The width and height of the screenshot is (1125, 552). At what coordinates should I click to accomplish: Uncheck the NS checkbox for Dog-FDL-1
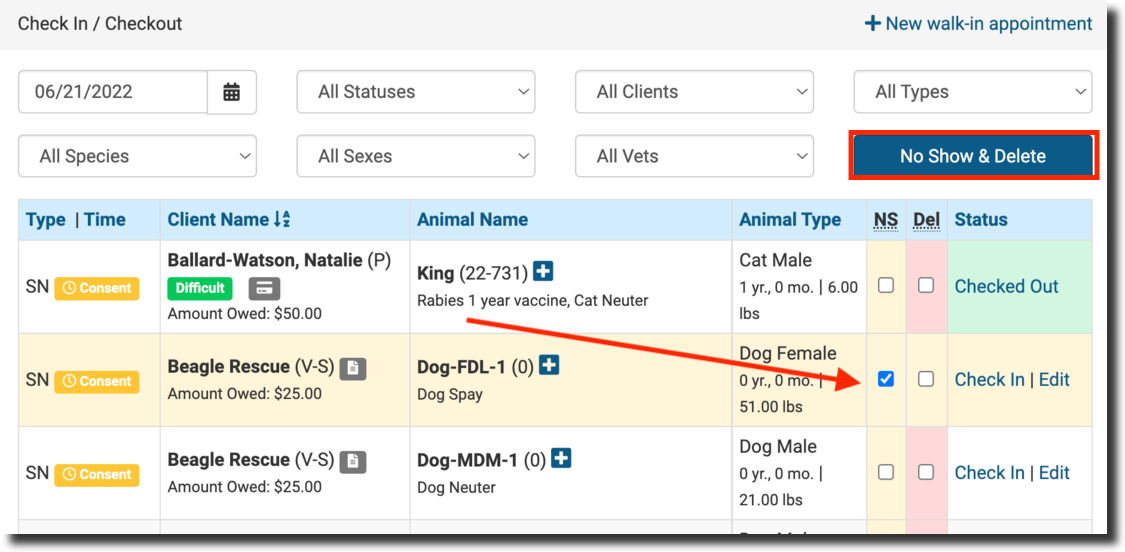point(886,379)
